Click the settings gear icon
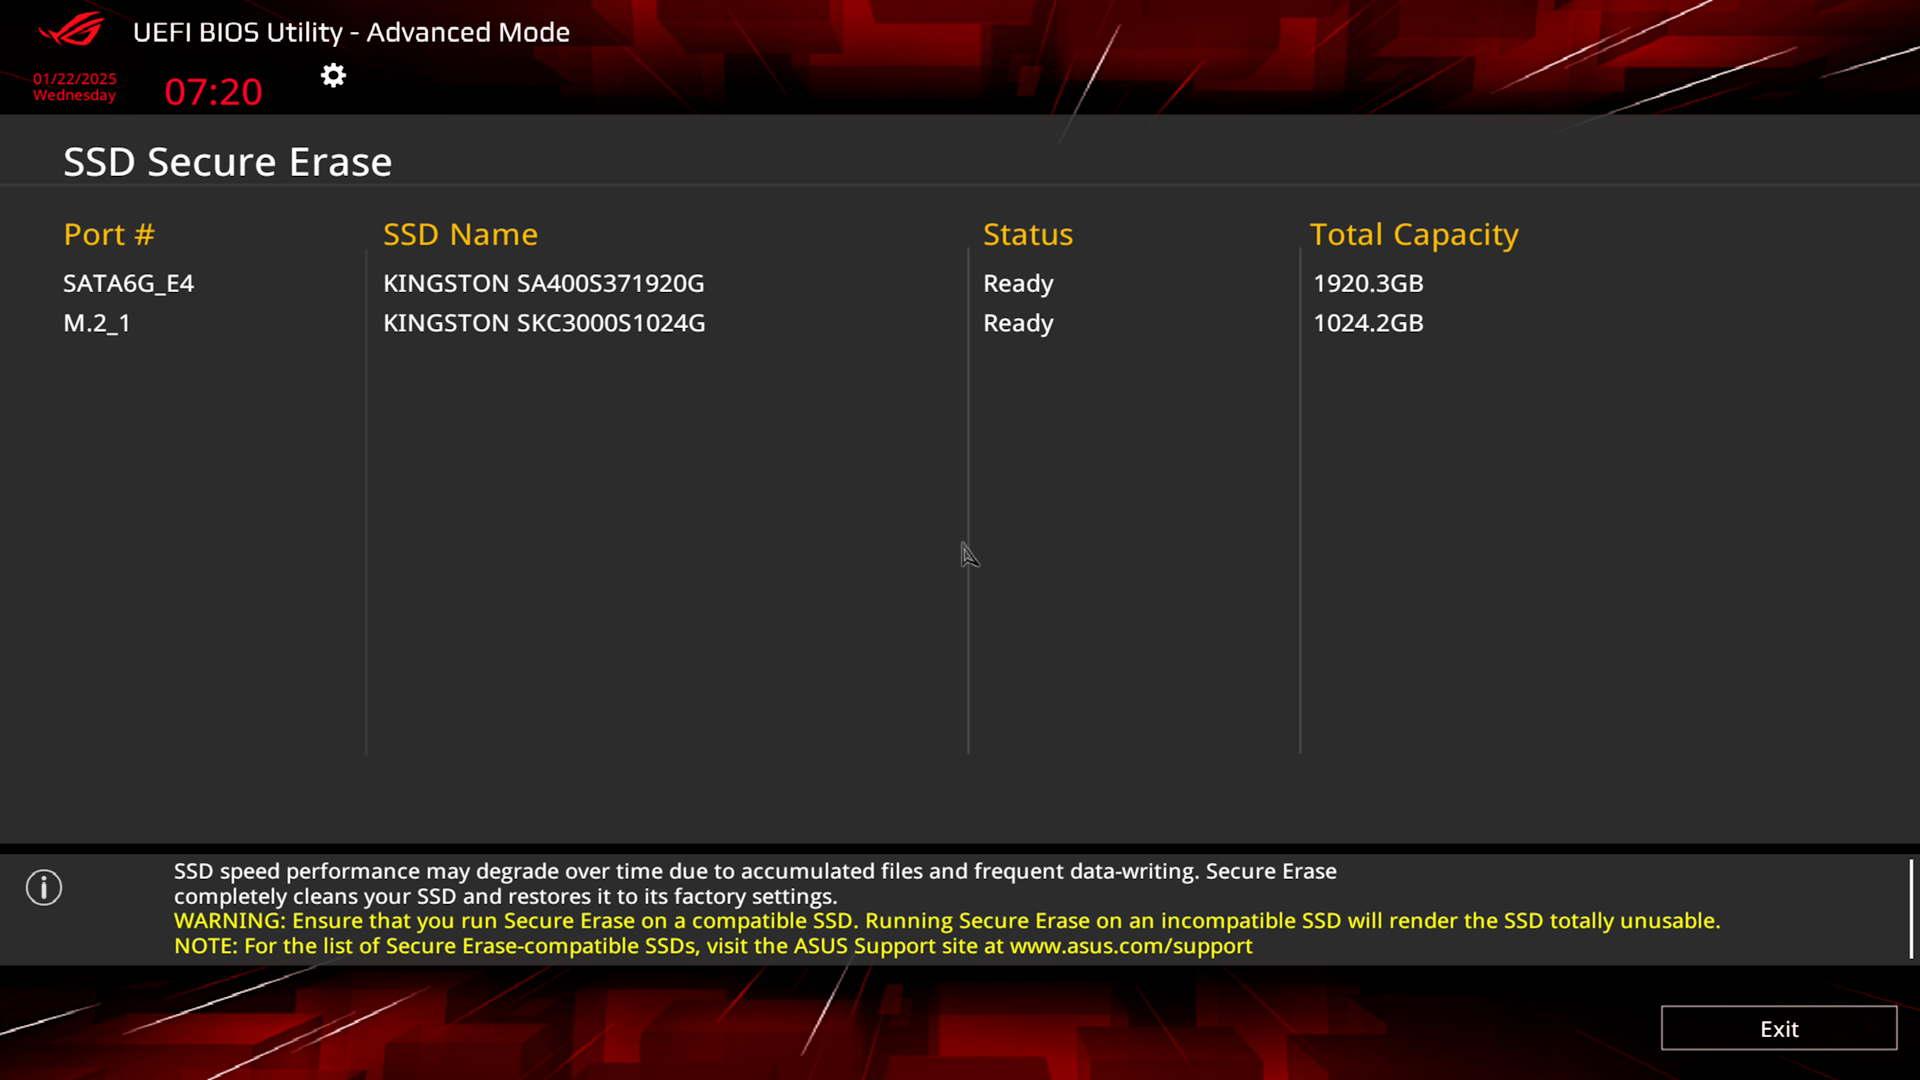The image size is (1920, 1080). pos(333,76)
